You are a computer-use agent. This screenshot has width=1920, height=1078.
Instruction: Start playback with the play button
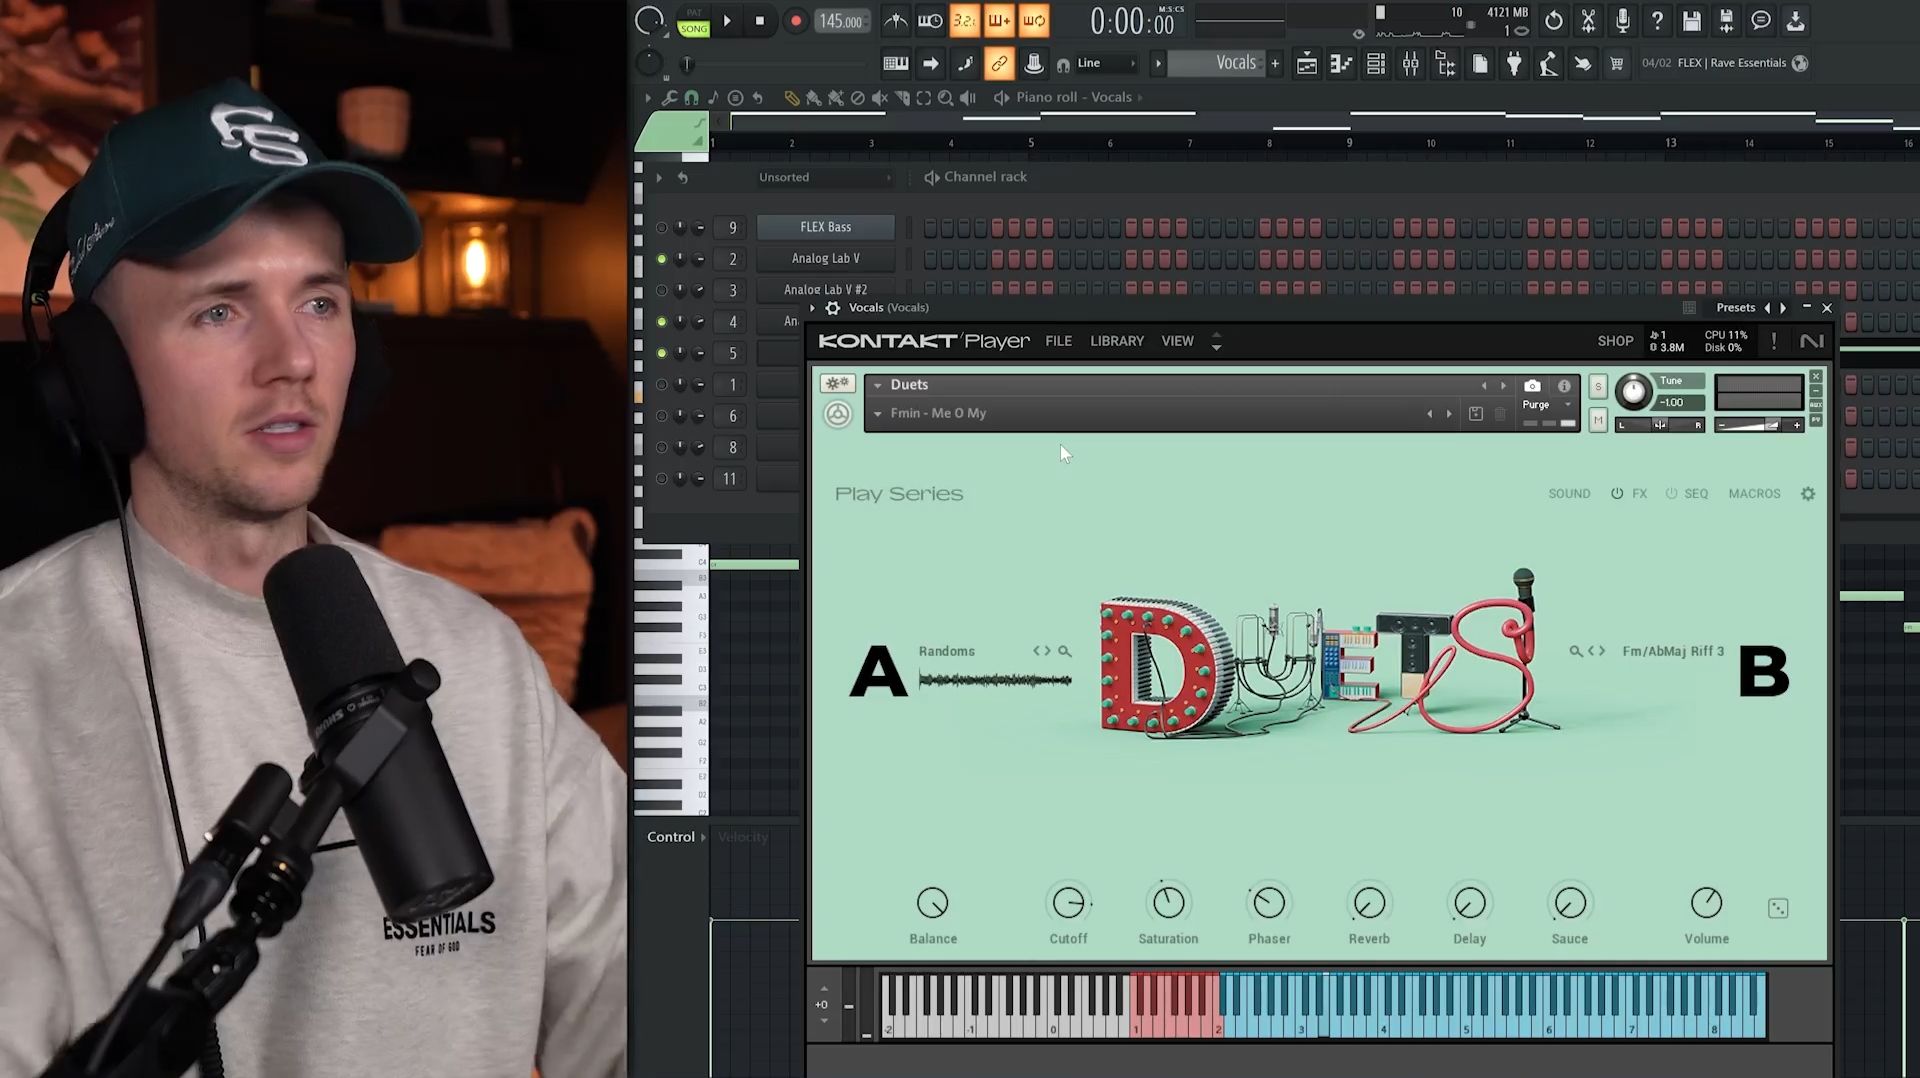727,21
